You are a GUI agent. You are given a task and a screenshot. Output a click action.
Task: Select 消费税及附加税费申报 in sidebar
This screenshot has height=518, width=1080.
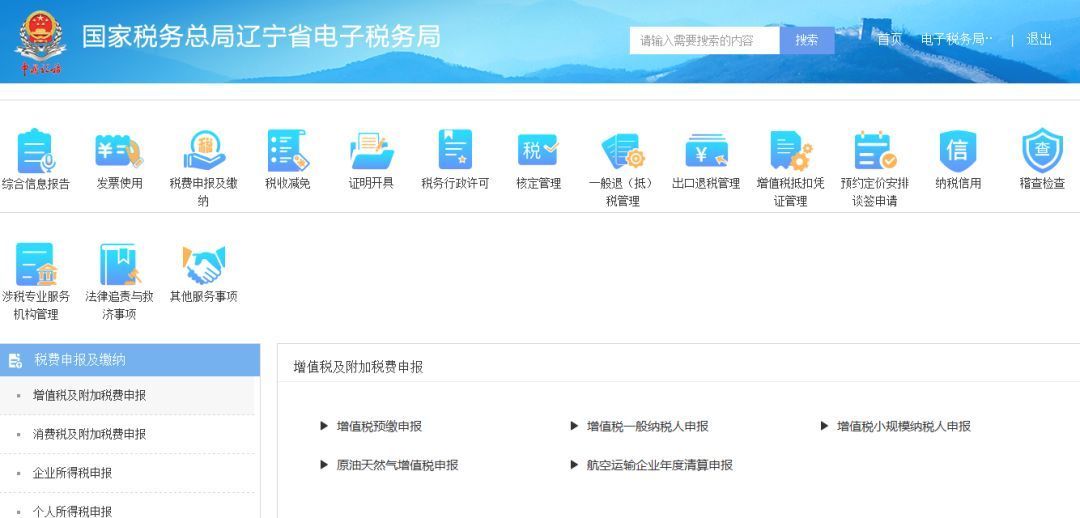pyautogui.click(x=89, y=434)
